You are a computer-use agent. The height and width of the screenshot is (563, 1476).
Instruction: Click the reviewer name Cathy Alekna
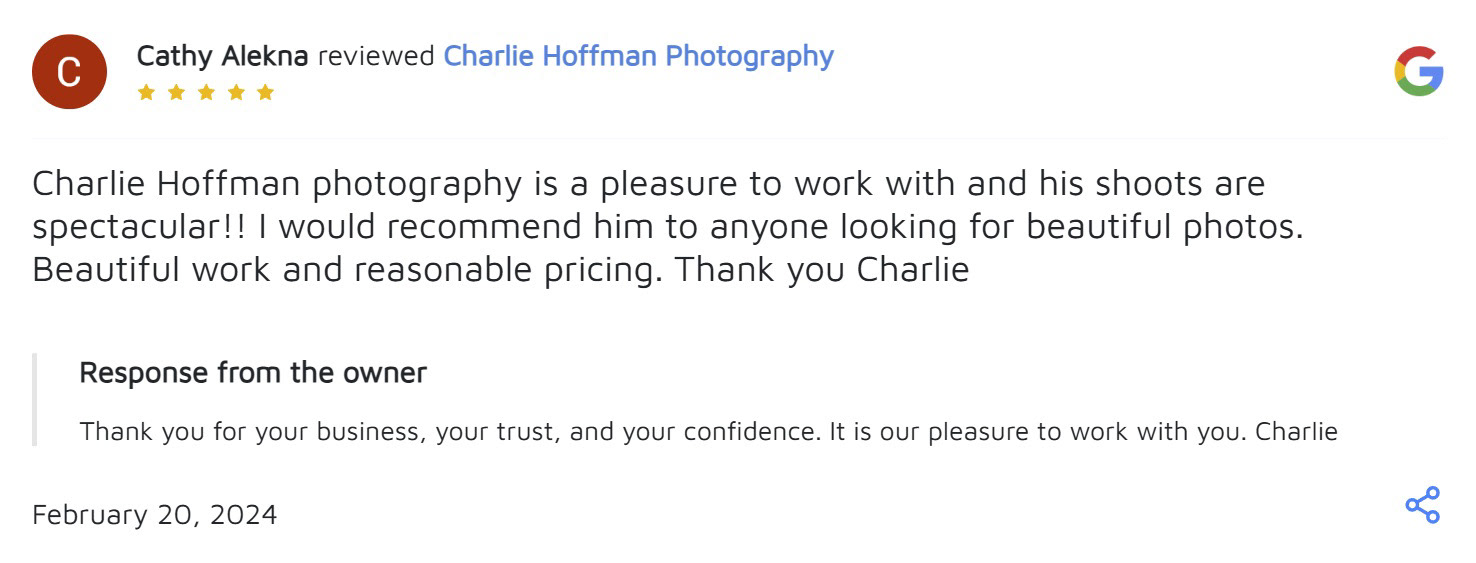(222, 56)
